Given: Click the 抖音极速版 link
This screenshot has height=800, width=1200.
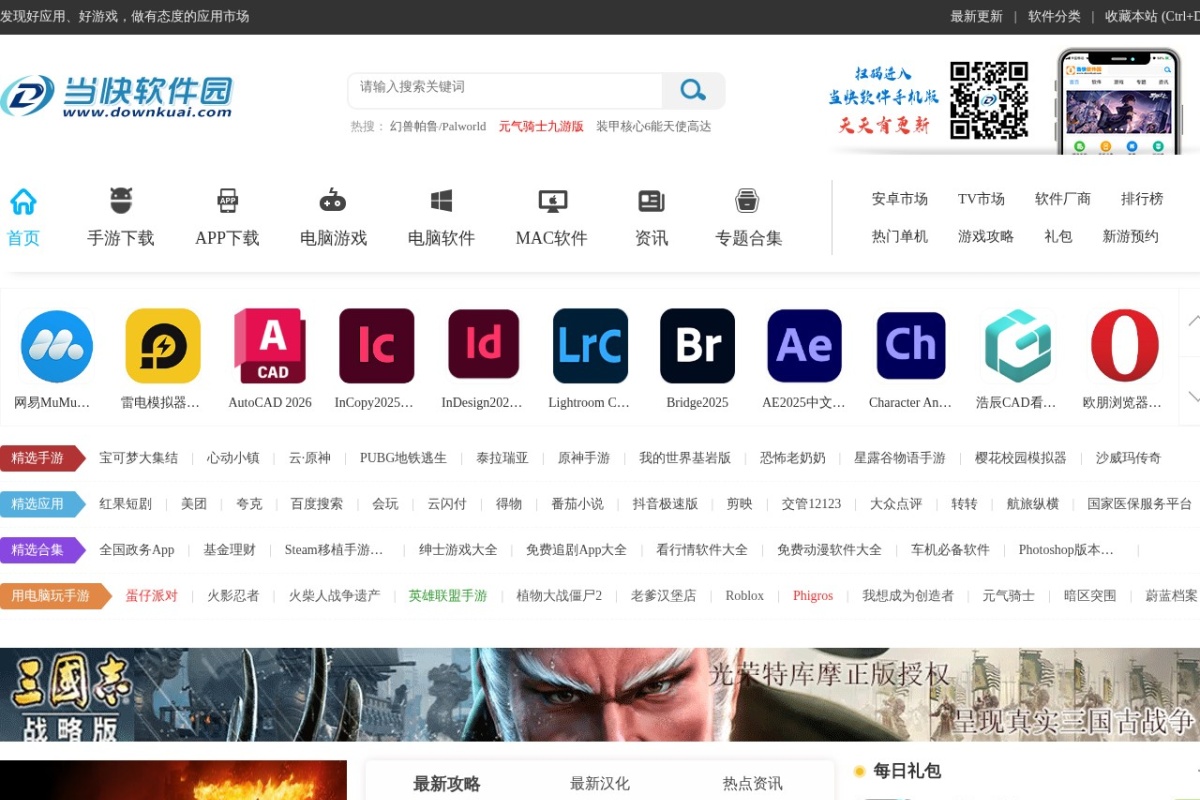Looking at the screenshot, I should tap(665, 504).
